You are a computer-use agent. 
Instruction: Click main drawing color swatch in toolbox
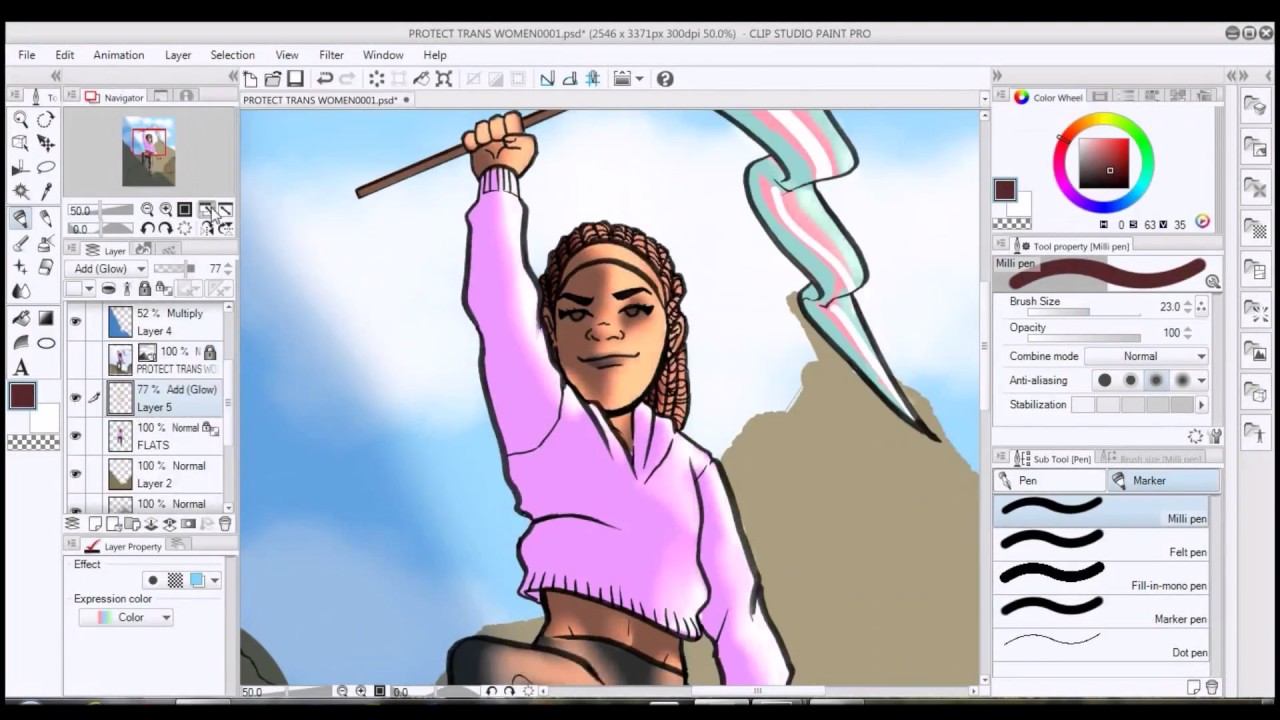coord(22,396)
